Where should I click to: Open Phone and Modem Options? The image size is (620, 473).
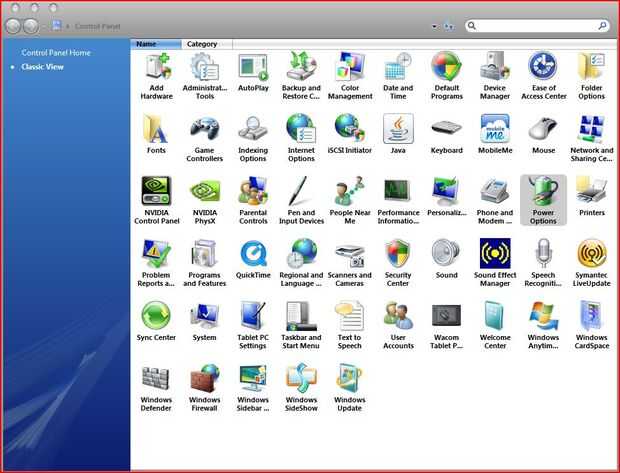point(495,201)
